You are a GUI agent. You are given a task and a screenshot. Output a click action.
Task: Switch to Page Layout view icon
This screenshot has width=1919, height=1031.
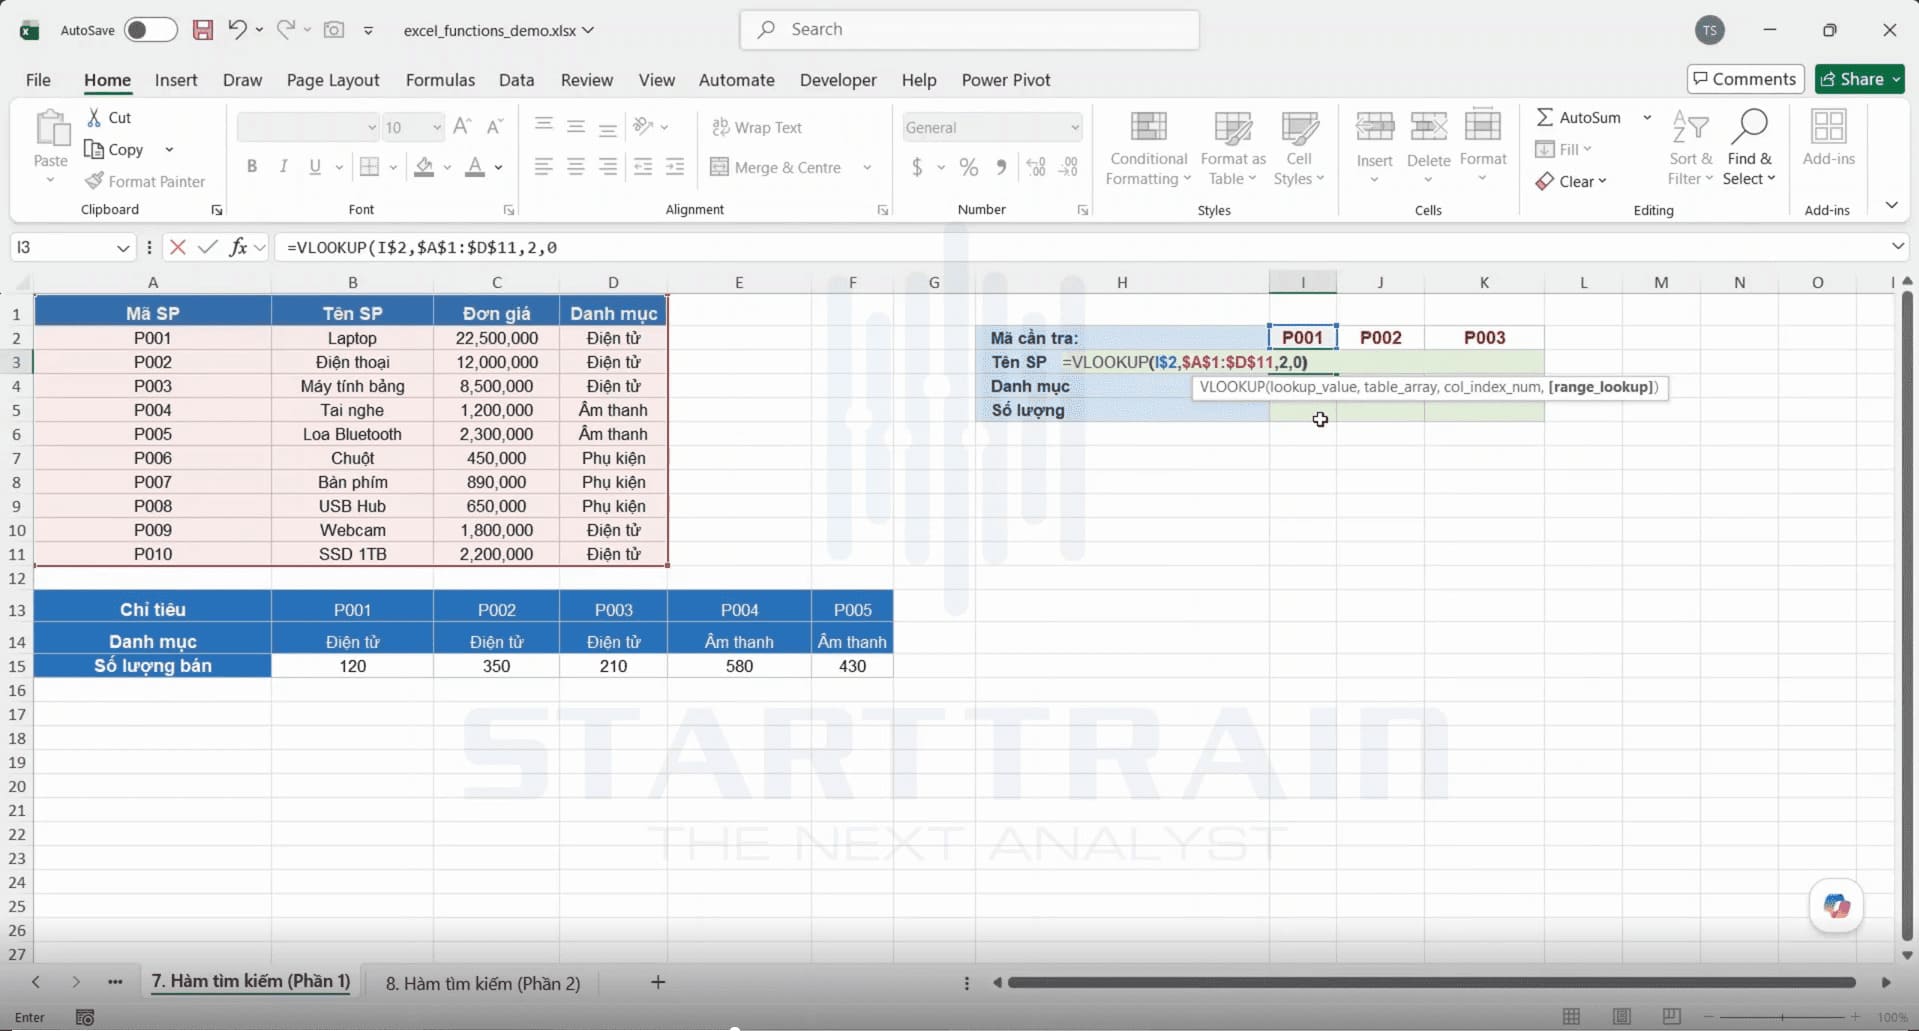(1622, 1017)
